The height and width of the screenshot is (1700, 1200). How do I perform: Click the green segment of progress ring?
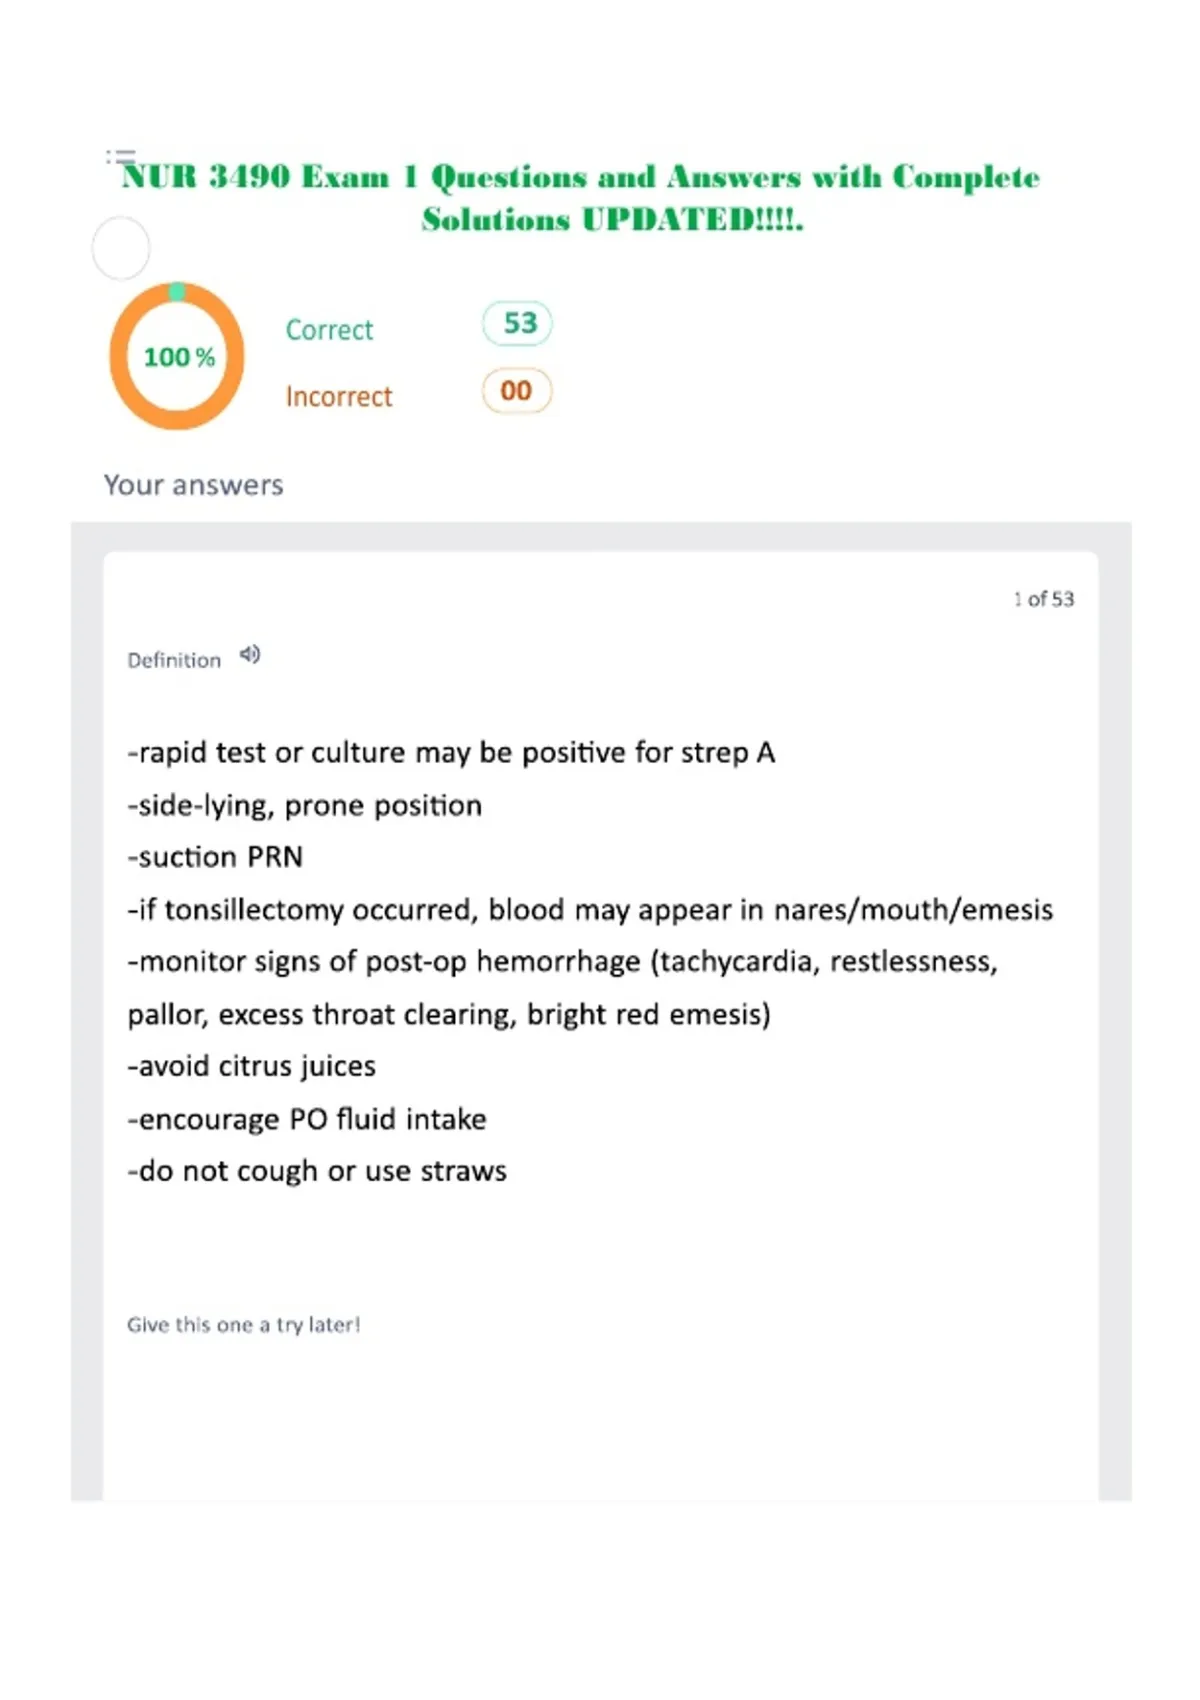tap(177, 291)
